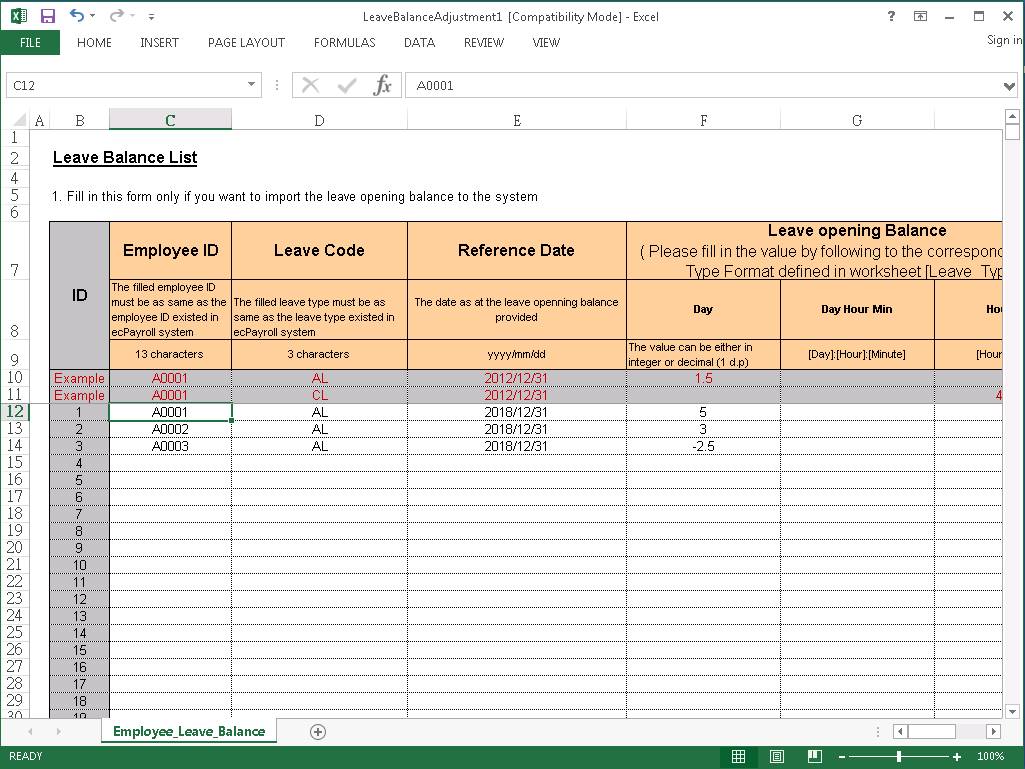Click vertical scrollbar down arrow
The height and width of the screenshot is (769, 1025).
coord(1013,711)
